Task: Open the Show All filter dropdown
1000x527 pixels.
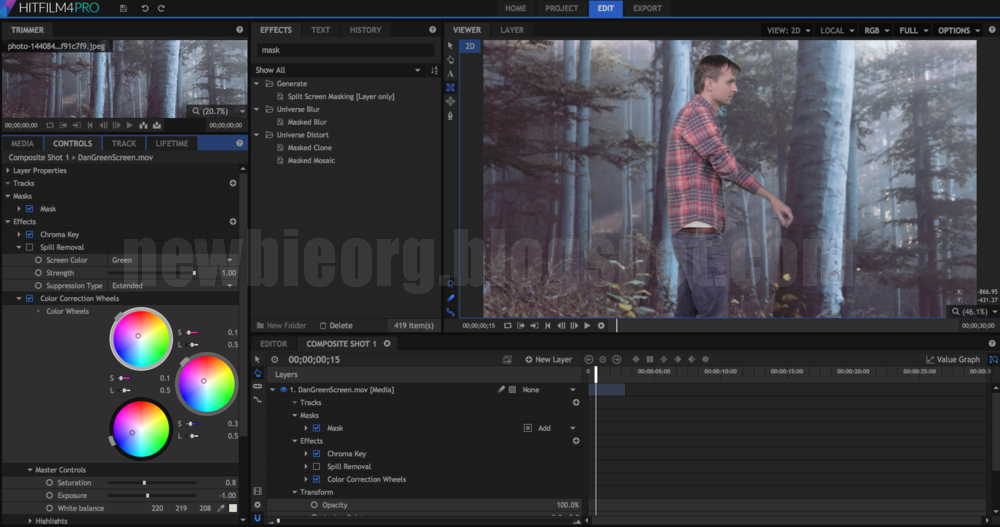Action: (x=338, y=70)
